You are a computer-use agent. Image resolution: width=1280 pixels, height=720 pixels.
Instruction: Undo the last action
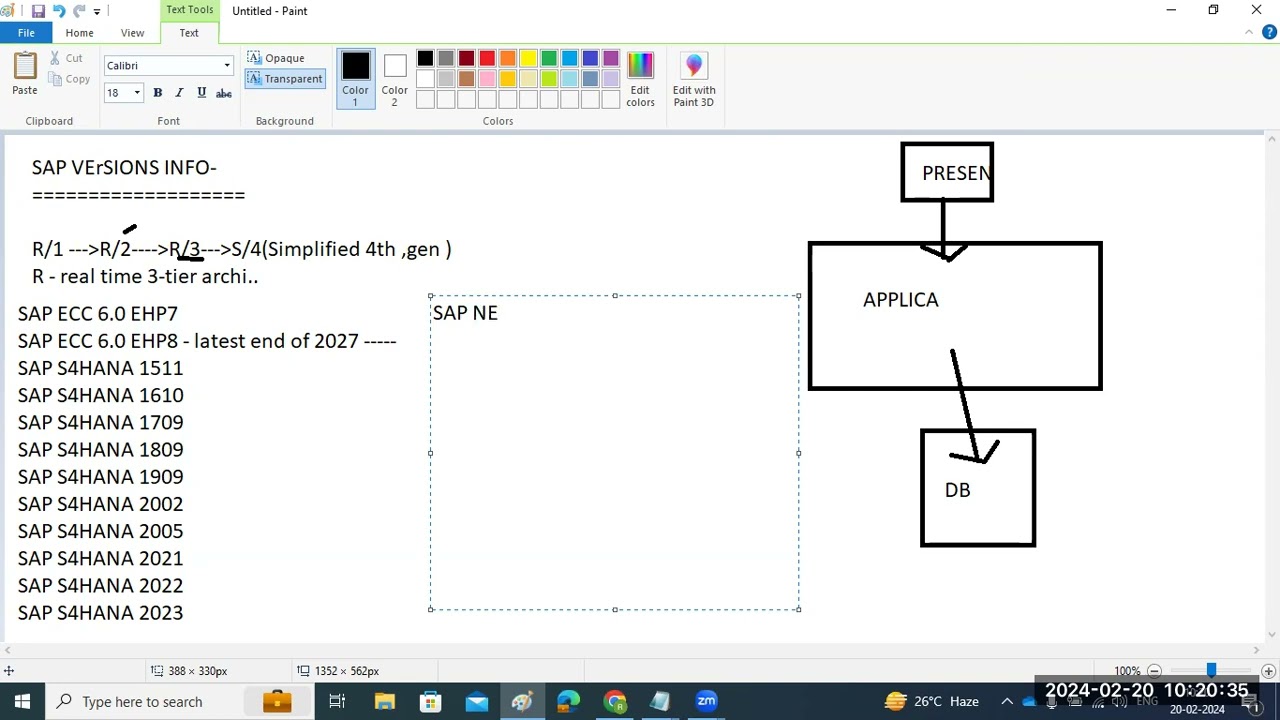pos(59,11)
